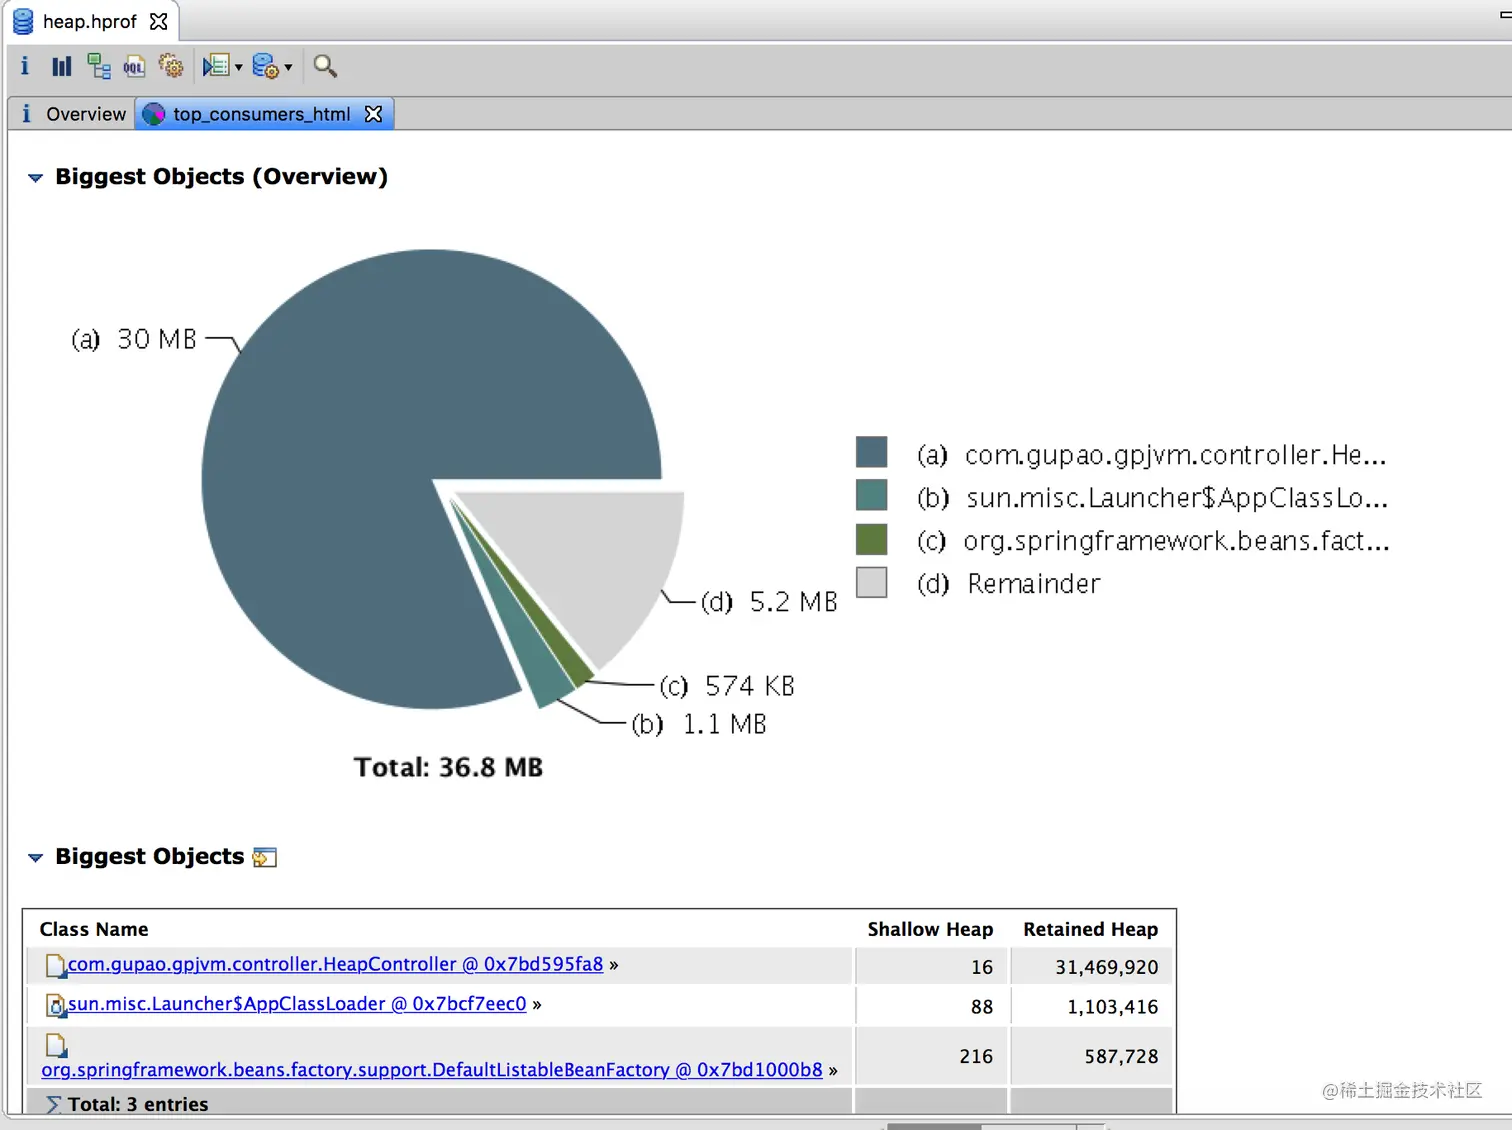
Task: Open the » menu after the HeapController link
Action: coord(613,965)
